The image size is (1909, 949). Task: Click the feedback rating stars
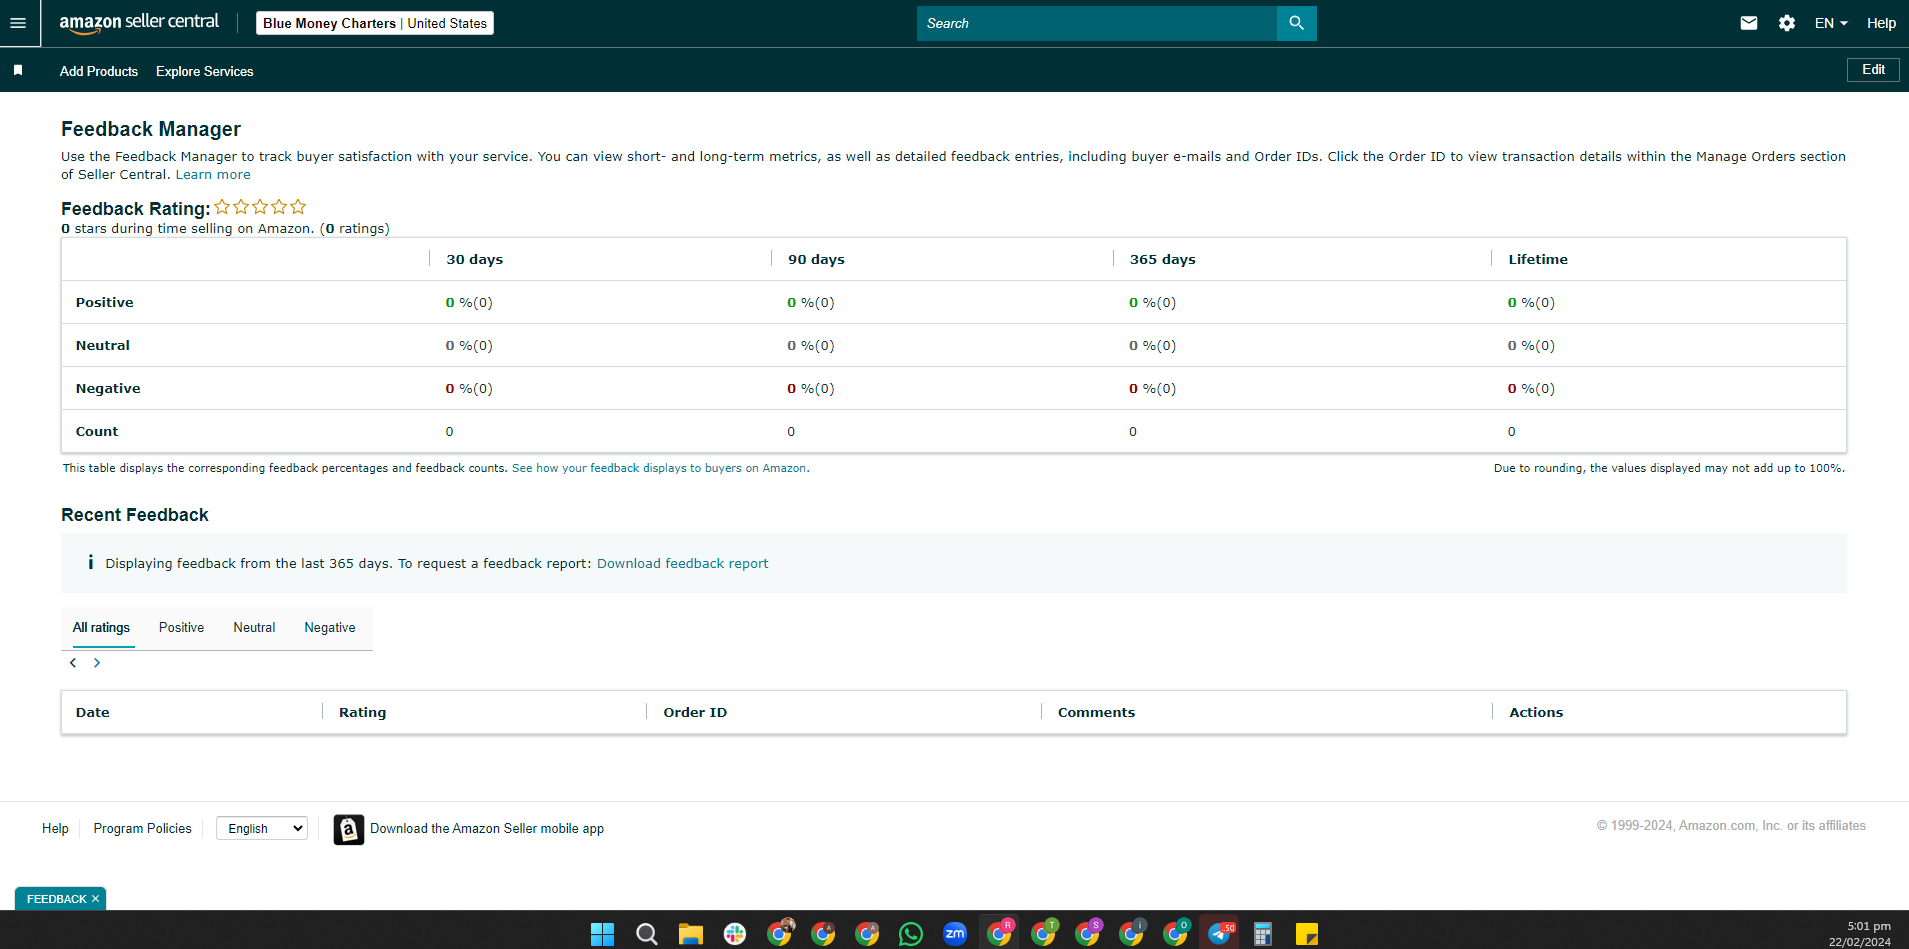260,207
